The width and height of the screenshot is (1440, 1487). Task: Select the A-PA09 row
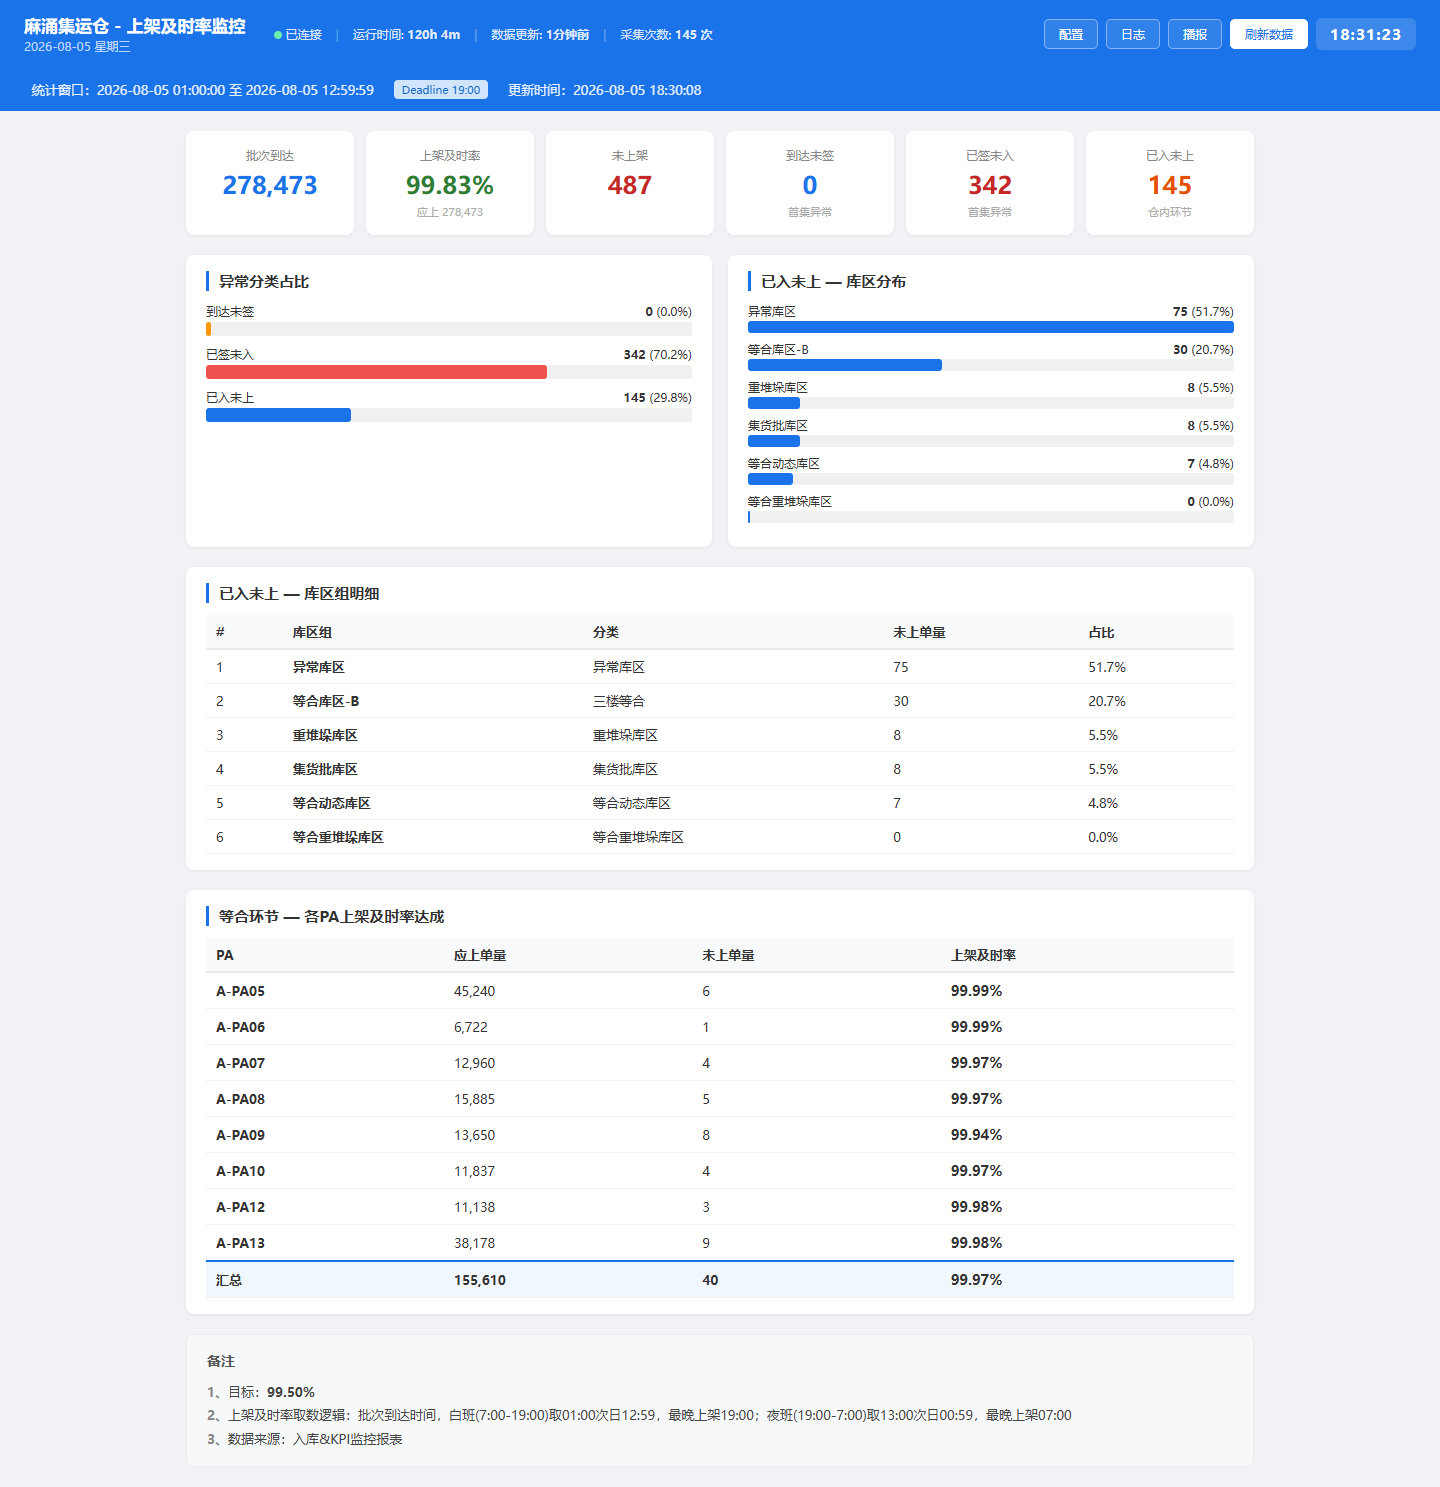(720, 1135)
